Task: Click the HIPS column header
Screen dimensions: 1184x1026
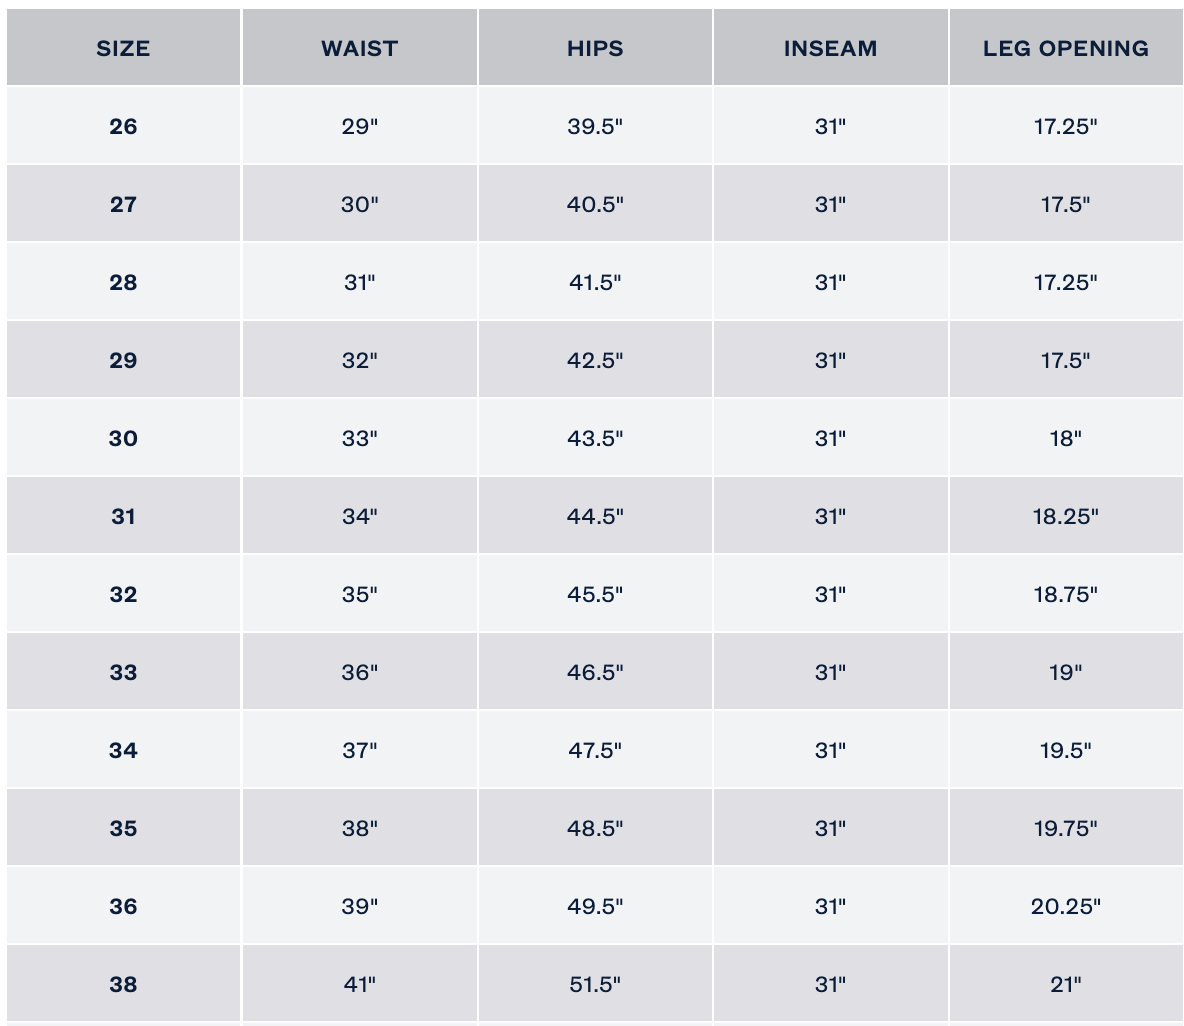Action: [x=595, y=48]
